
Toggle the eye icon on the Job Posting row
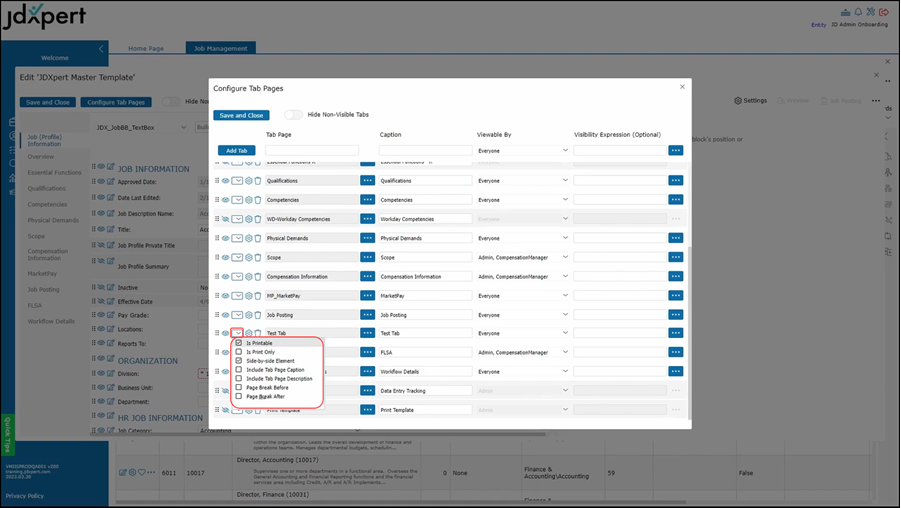(226, 315)
